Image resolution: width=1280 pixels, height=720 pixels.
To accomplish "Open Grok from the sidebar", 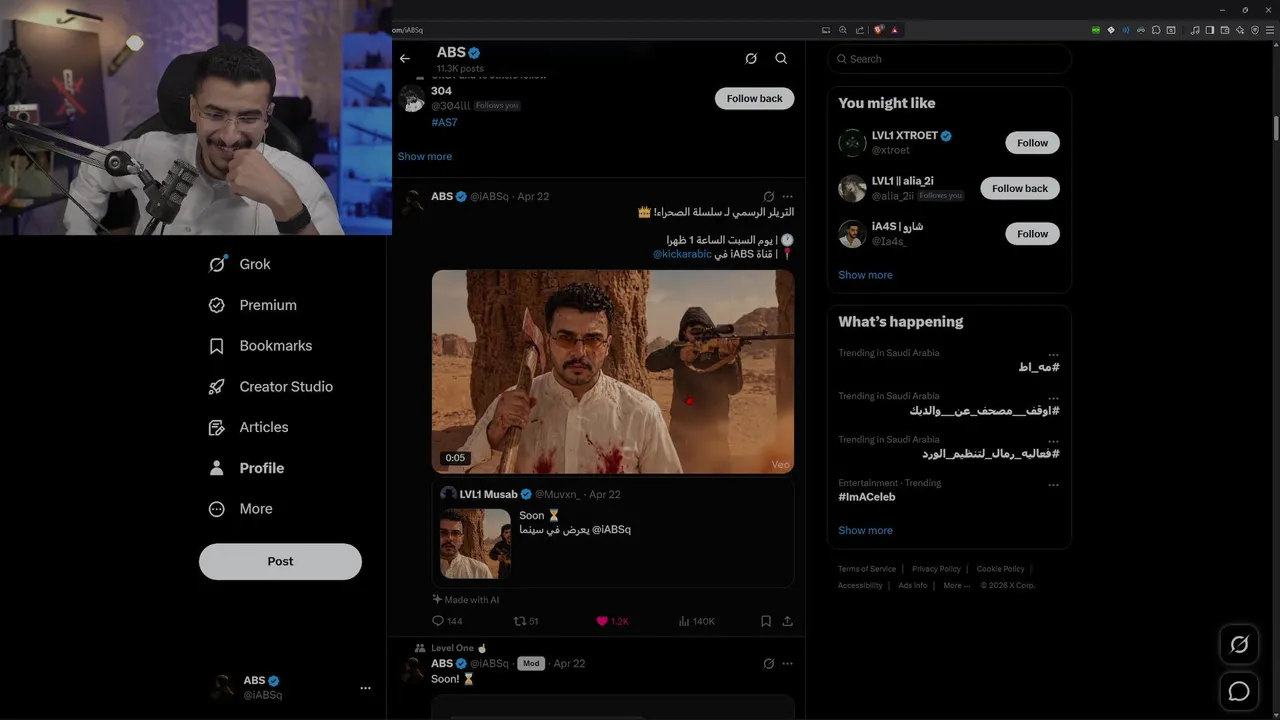I will pyautogui.click(x=239, y=264).
